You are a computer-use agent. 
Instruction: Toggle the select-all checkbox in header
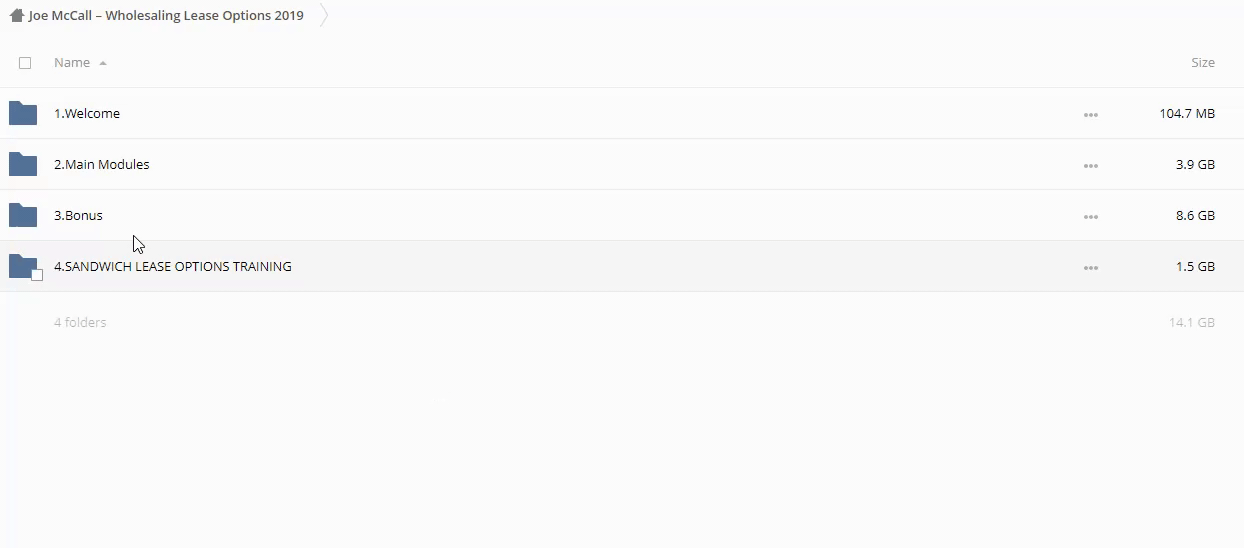point(25,63)
